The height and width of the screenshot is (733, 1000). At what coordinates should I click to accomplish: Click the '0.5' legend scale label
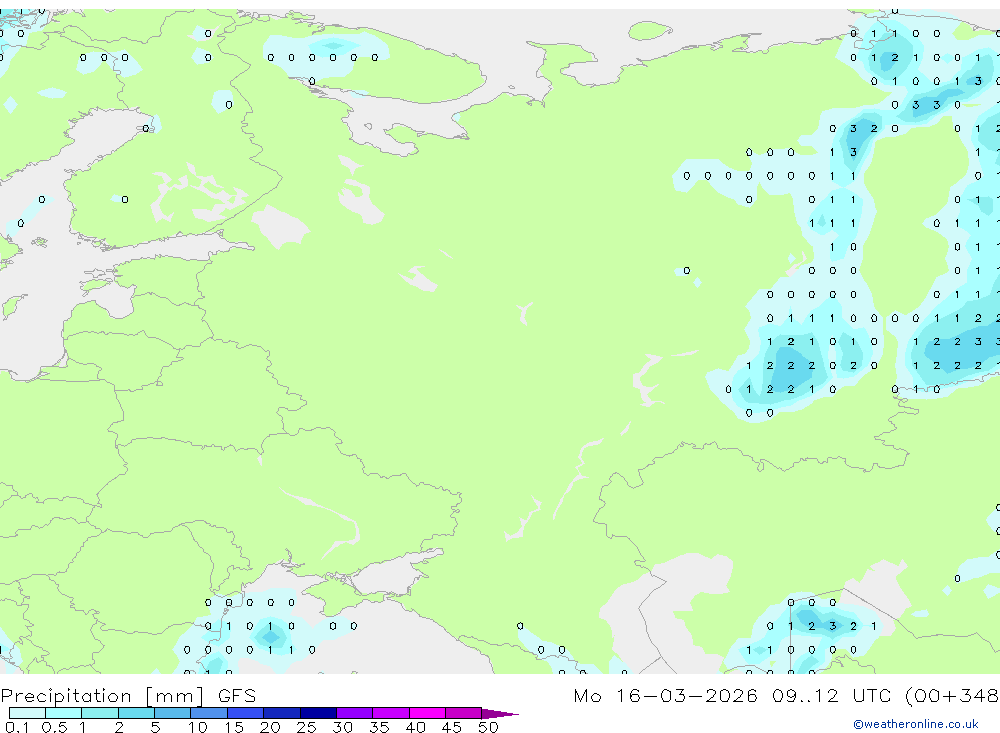coord(54,727)
